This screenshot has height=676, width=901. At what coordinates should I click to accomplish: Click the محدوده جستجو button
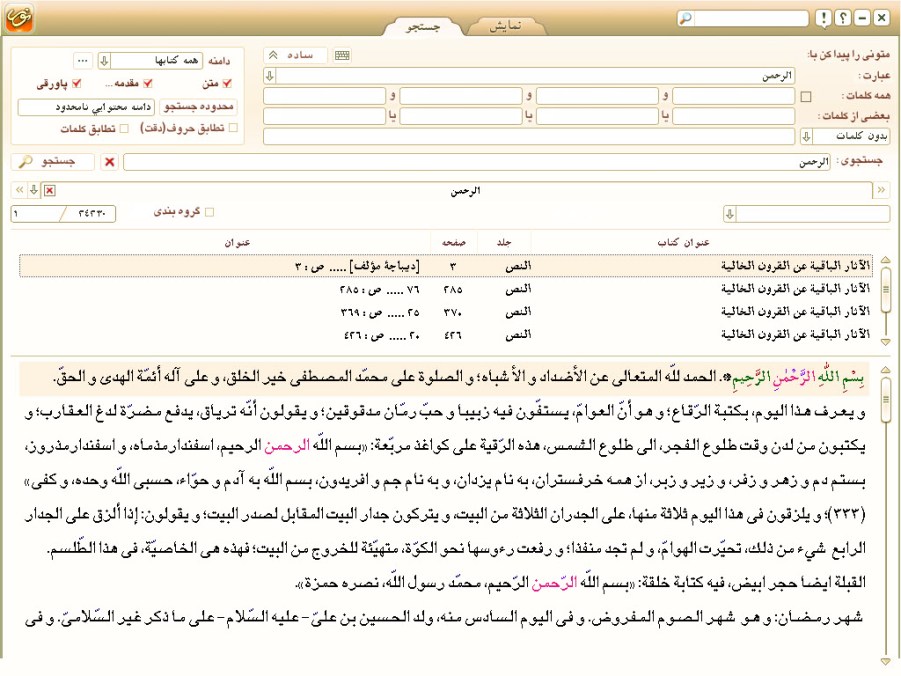[x=198, y=107]
